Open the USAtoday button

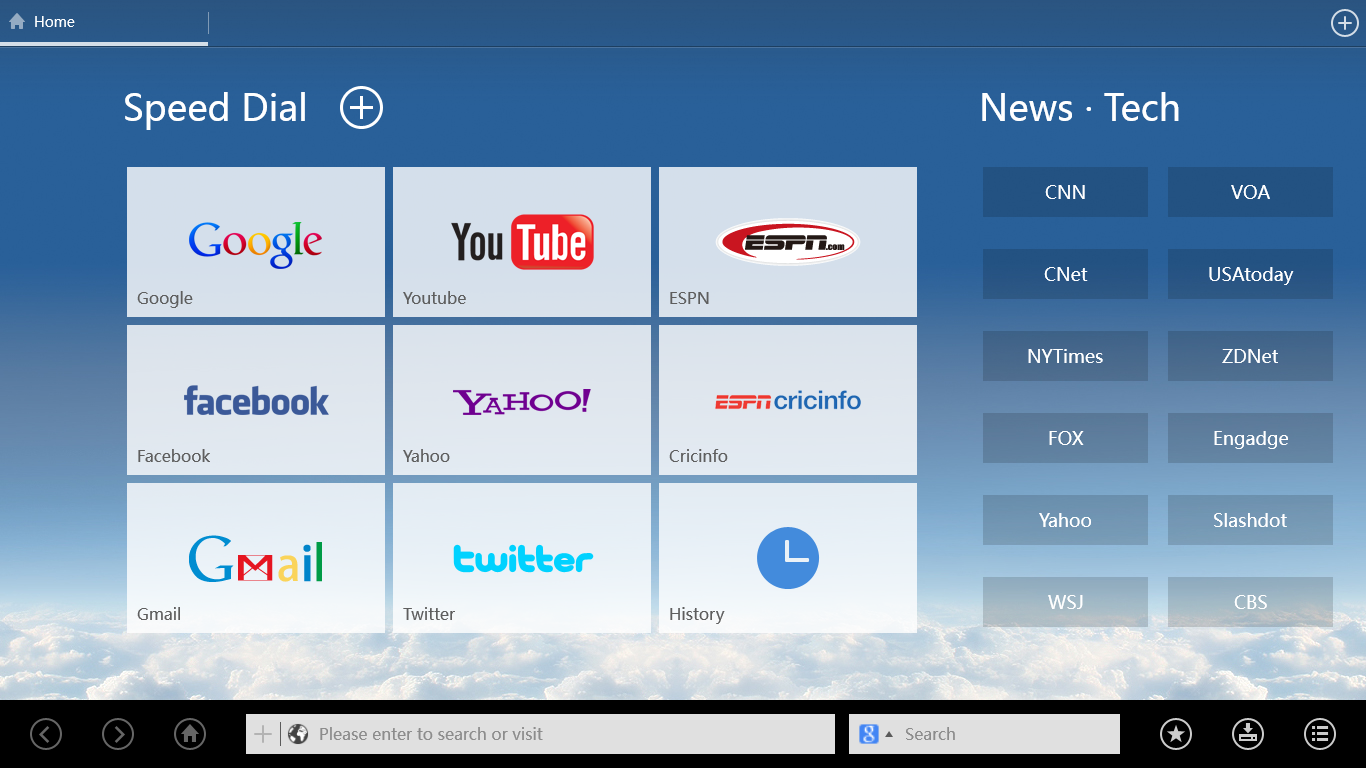coord(1250,274)
